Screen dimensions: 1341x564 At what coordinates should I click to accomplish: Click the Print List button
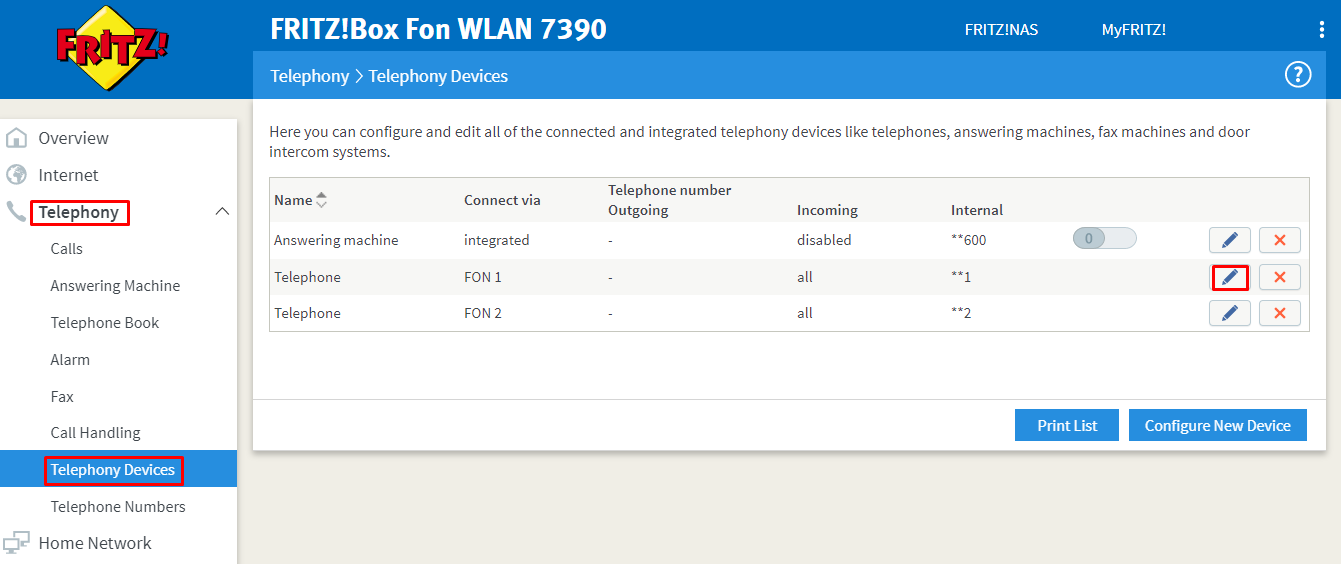[x=1067, y=425]
